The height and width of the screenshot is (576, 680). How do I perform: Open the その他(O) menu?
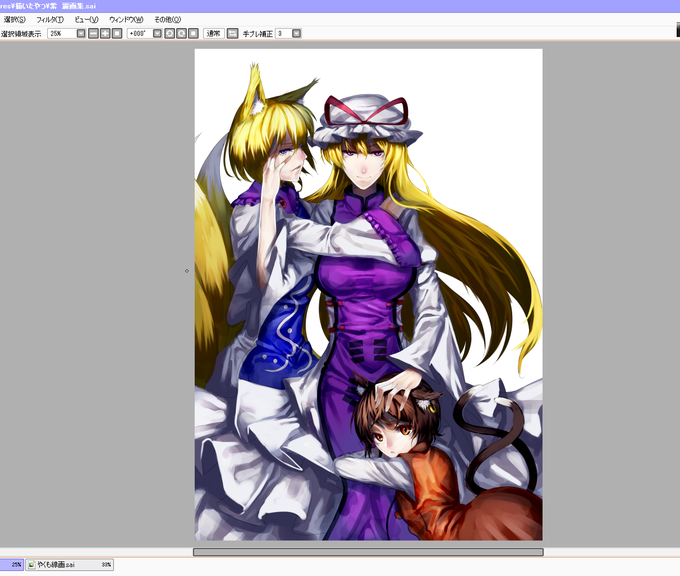[x=167, y=20]
